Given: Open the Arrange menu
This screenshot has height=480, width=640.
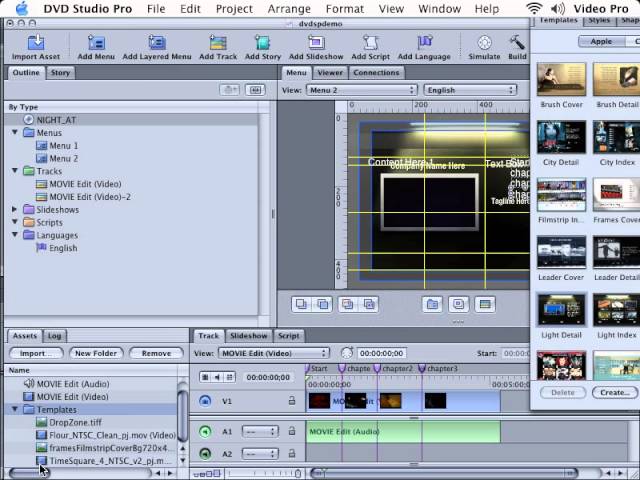Looking at the screenshot, I should tap(289, 9).
